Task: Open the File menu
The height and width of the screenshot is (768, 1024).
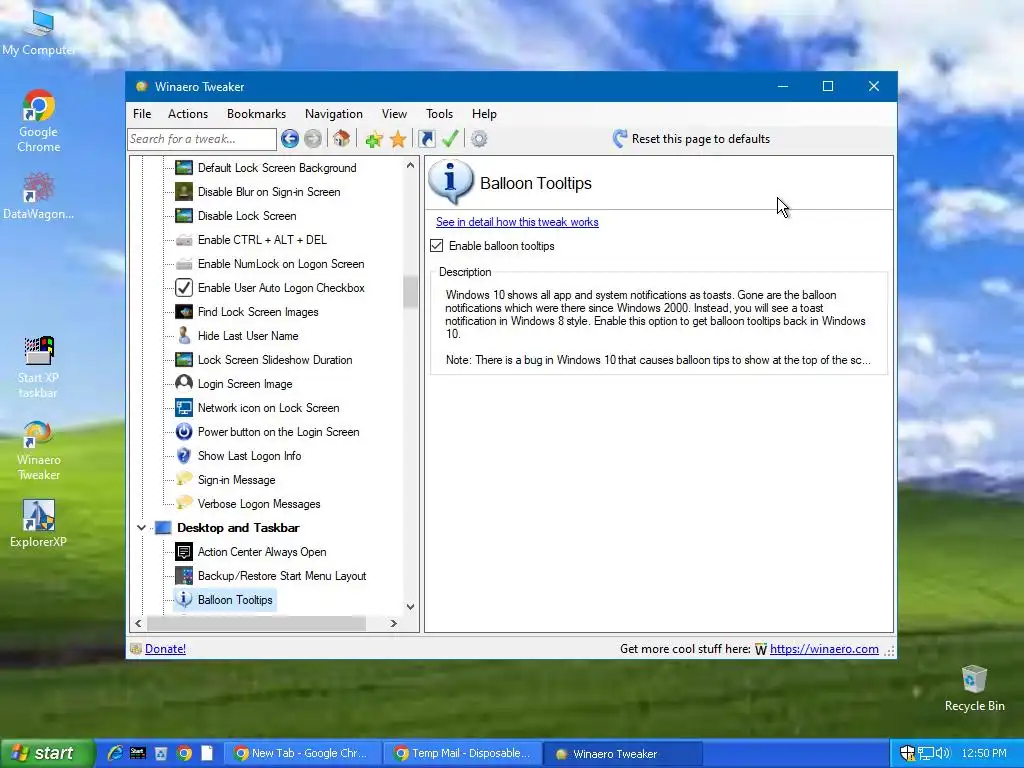Action: [142, 114]
